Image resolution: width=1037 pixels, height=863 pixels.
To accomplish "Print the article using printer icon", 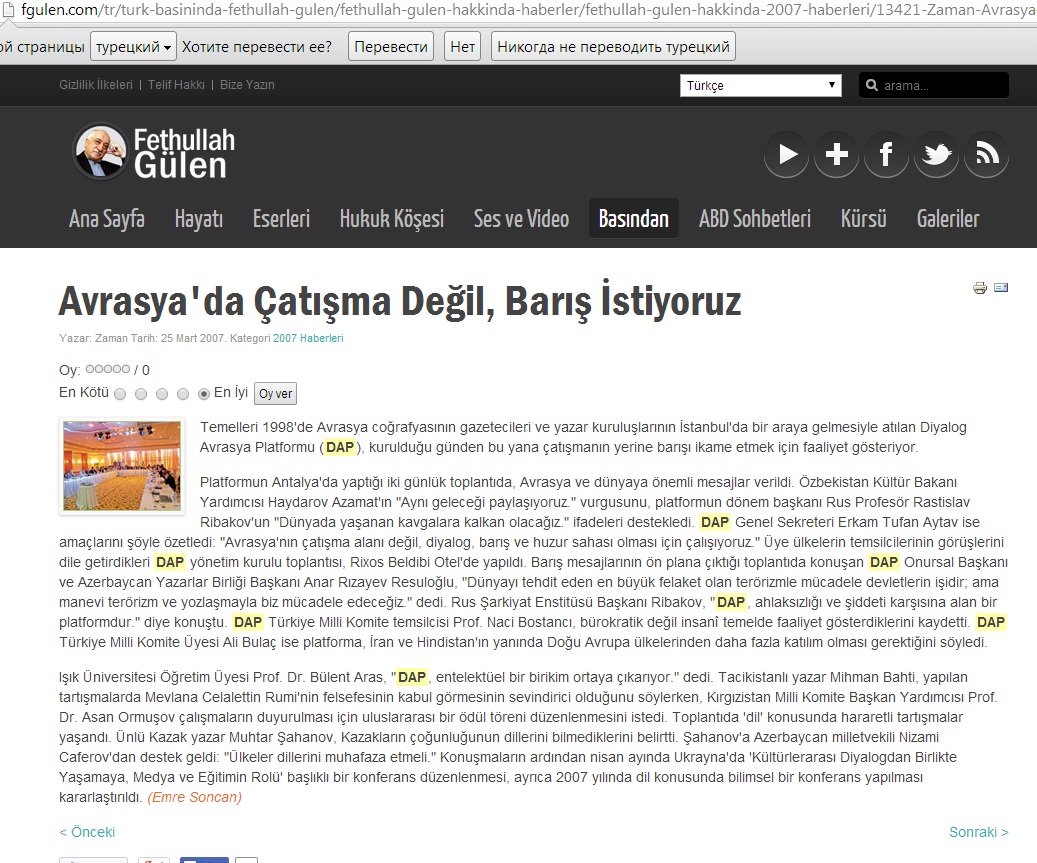I will coord(980,288).
